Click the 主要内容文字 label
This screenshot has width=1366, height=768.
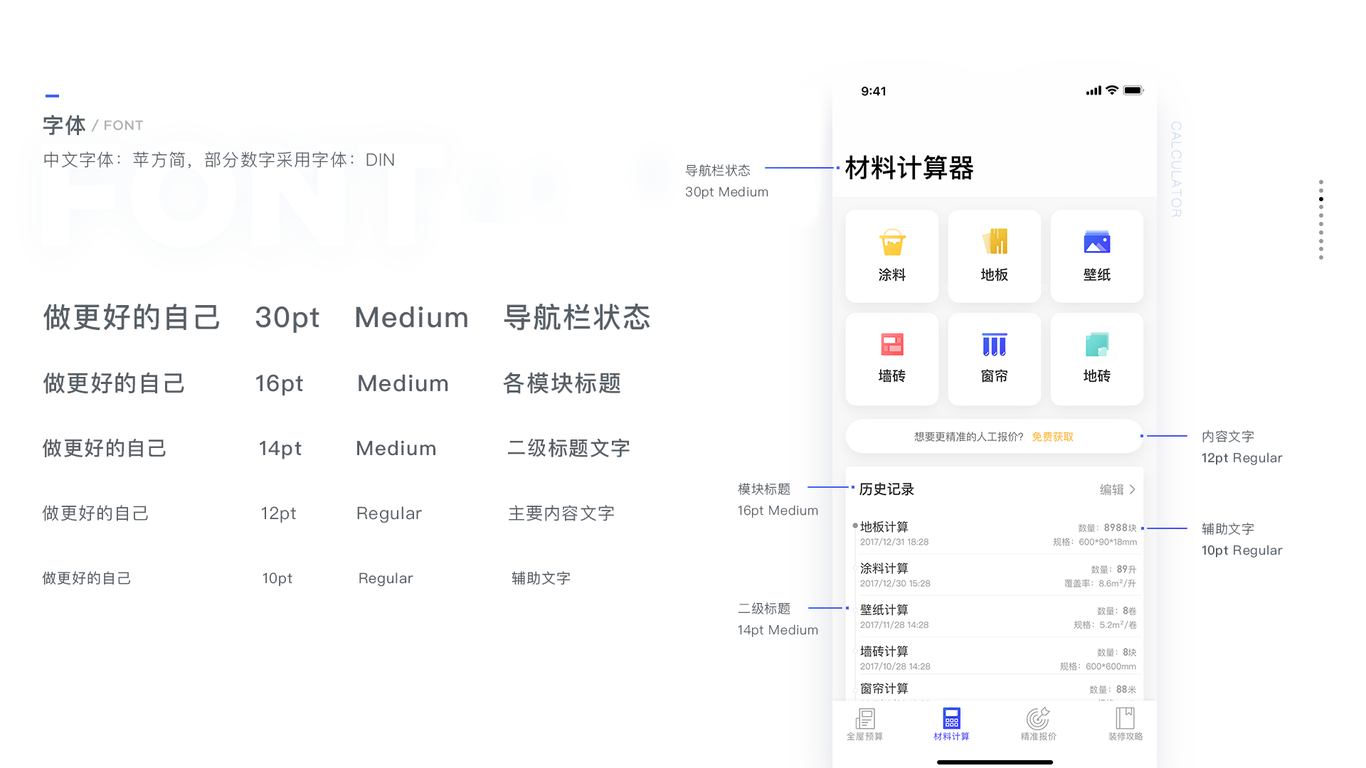tap(562, 514)
